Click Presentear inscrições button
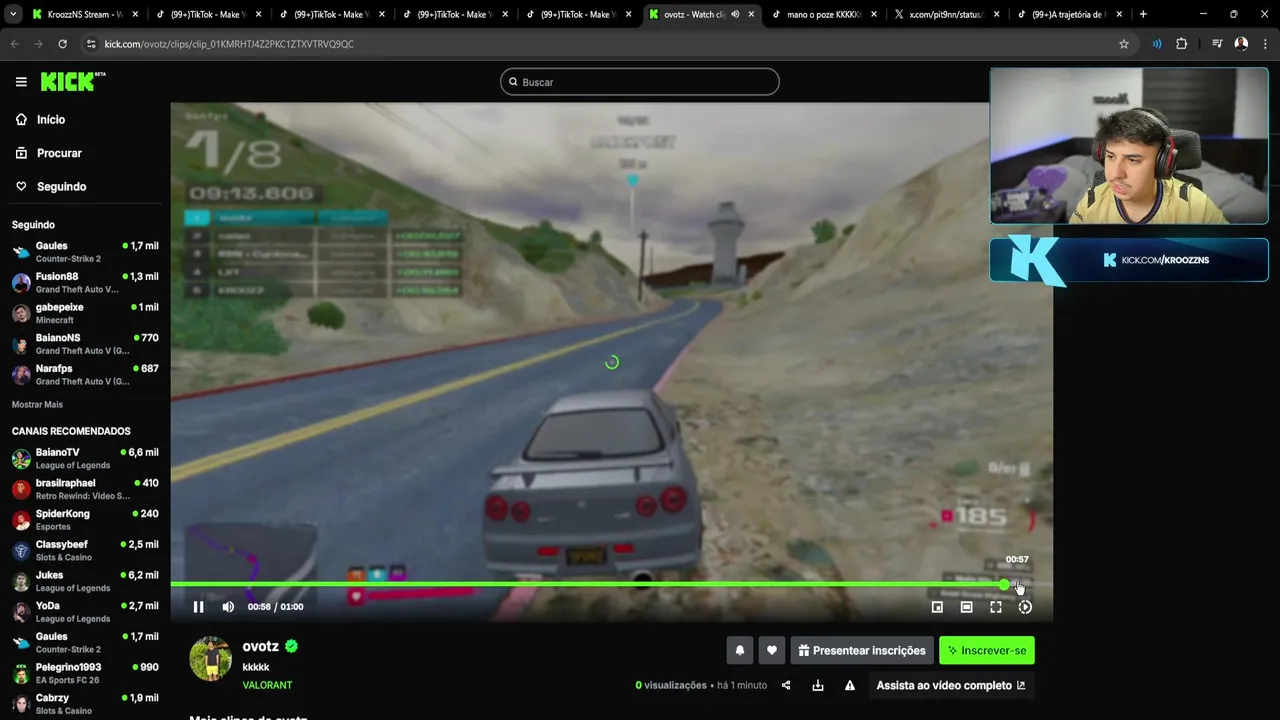 (x=862, y=650)
